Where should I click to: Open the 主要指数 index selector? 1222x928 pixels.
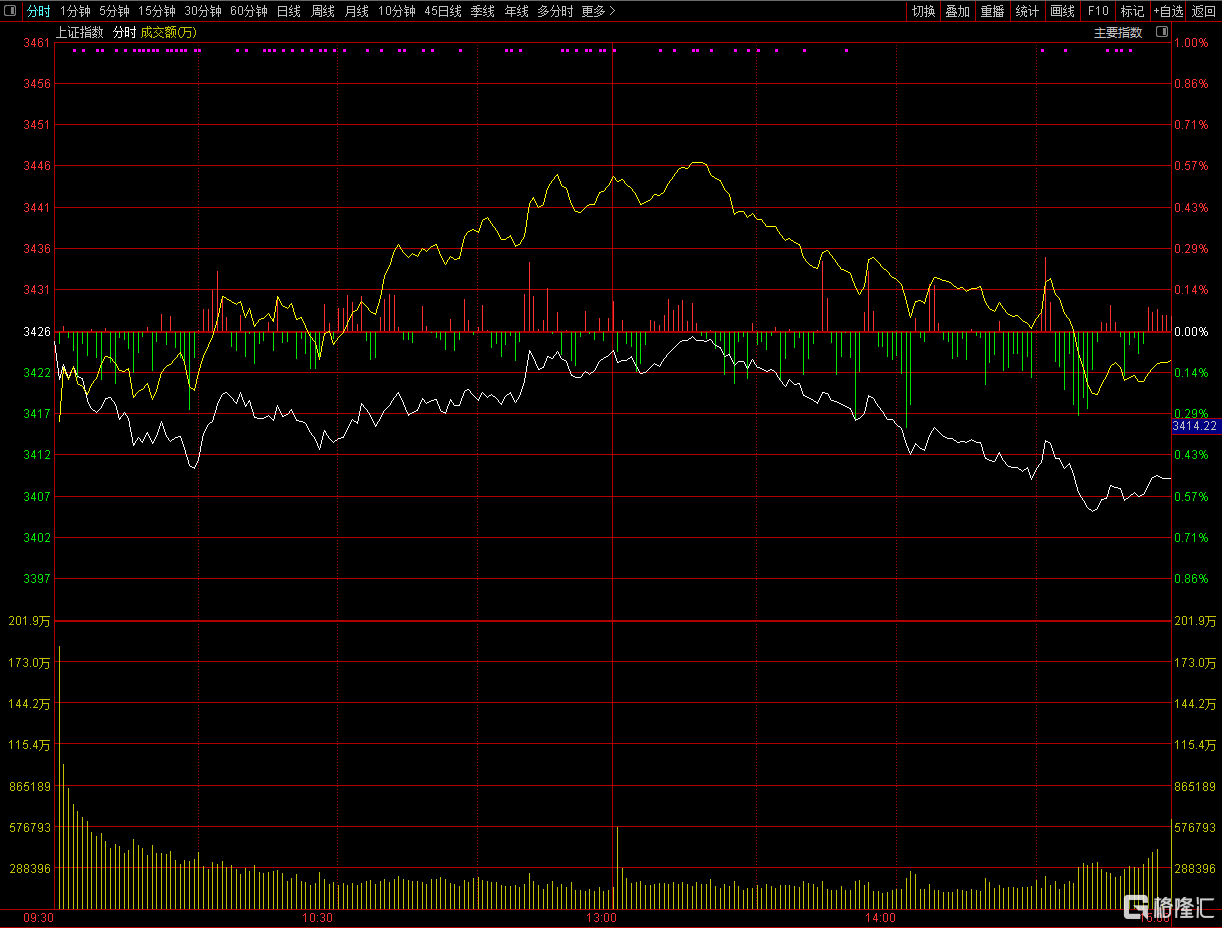1117,32
